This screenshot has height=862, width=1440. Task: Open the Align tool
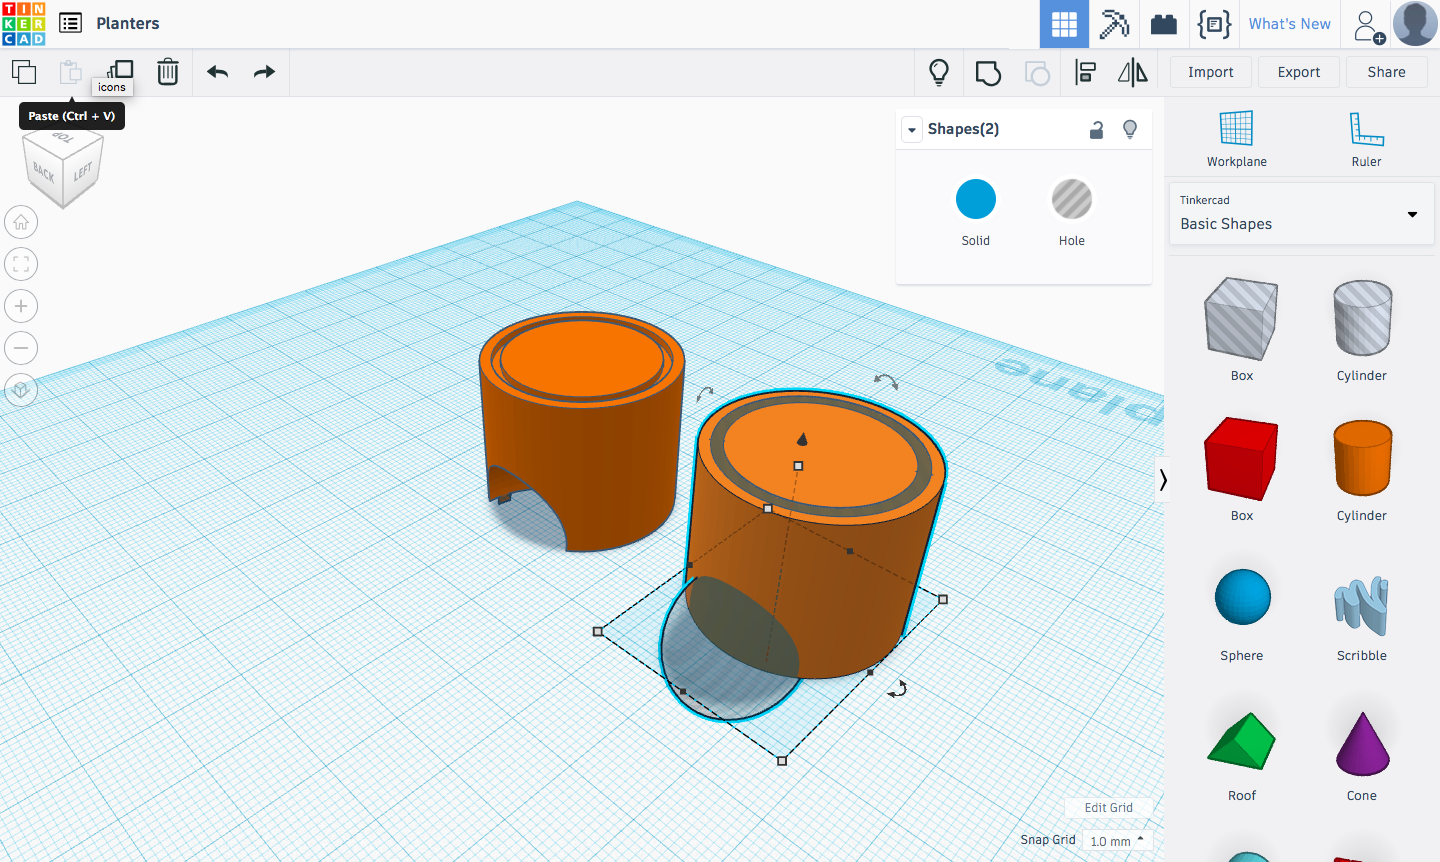pyautogui.click(x=1085, y=72)
